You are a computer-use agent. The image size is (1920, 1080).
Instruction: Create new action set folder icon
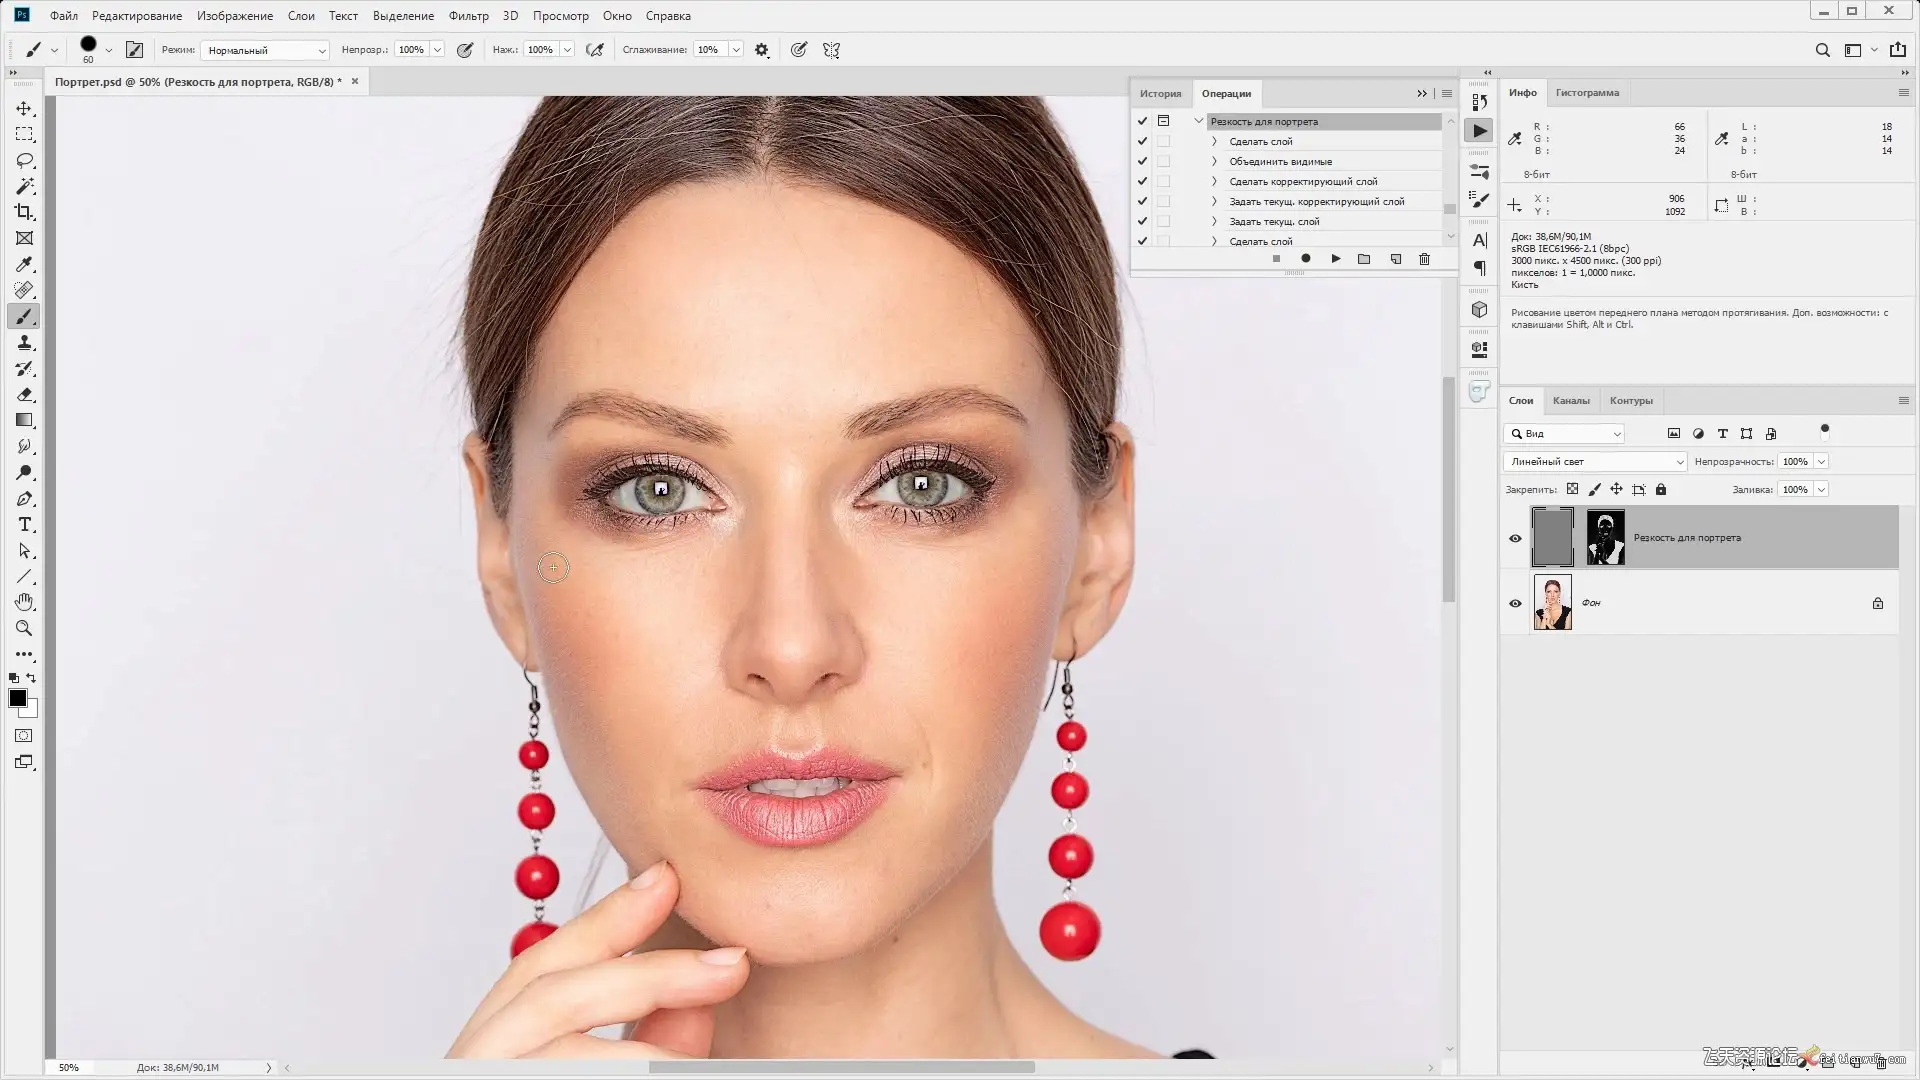tap(1364, 259)
